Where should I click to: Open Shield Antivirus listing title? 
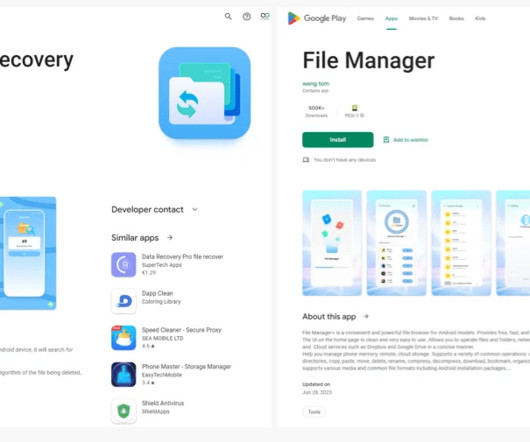163,403
